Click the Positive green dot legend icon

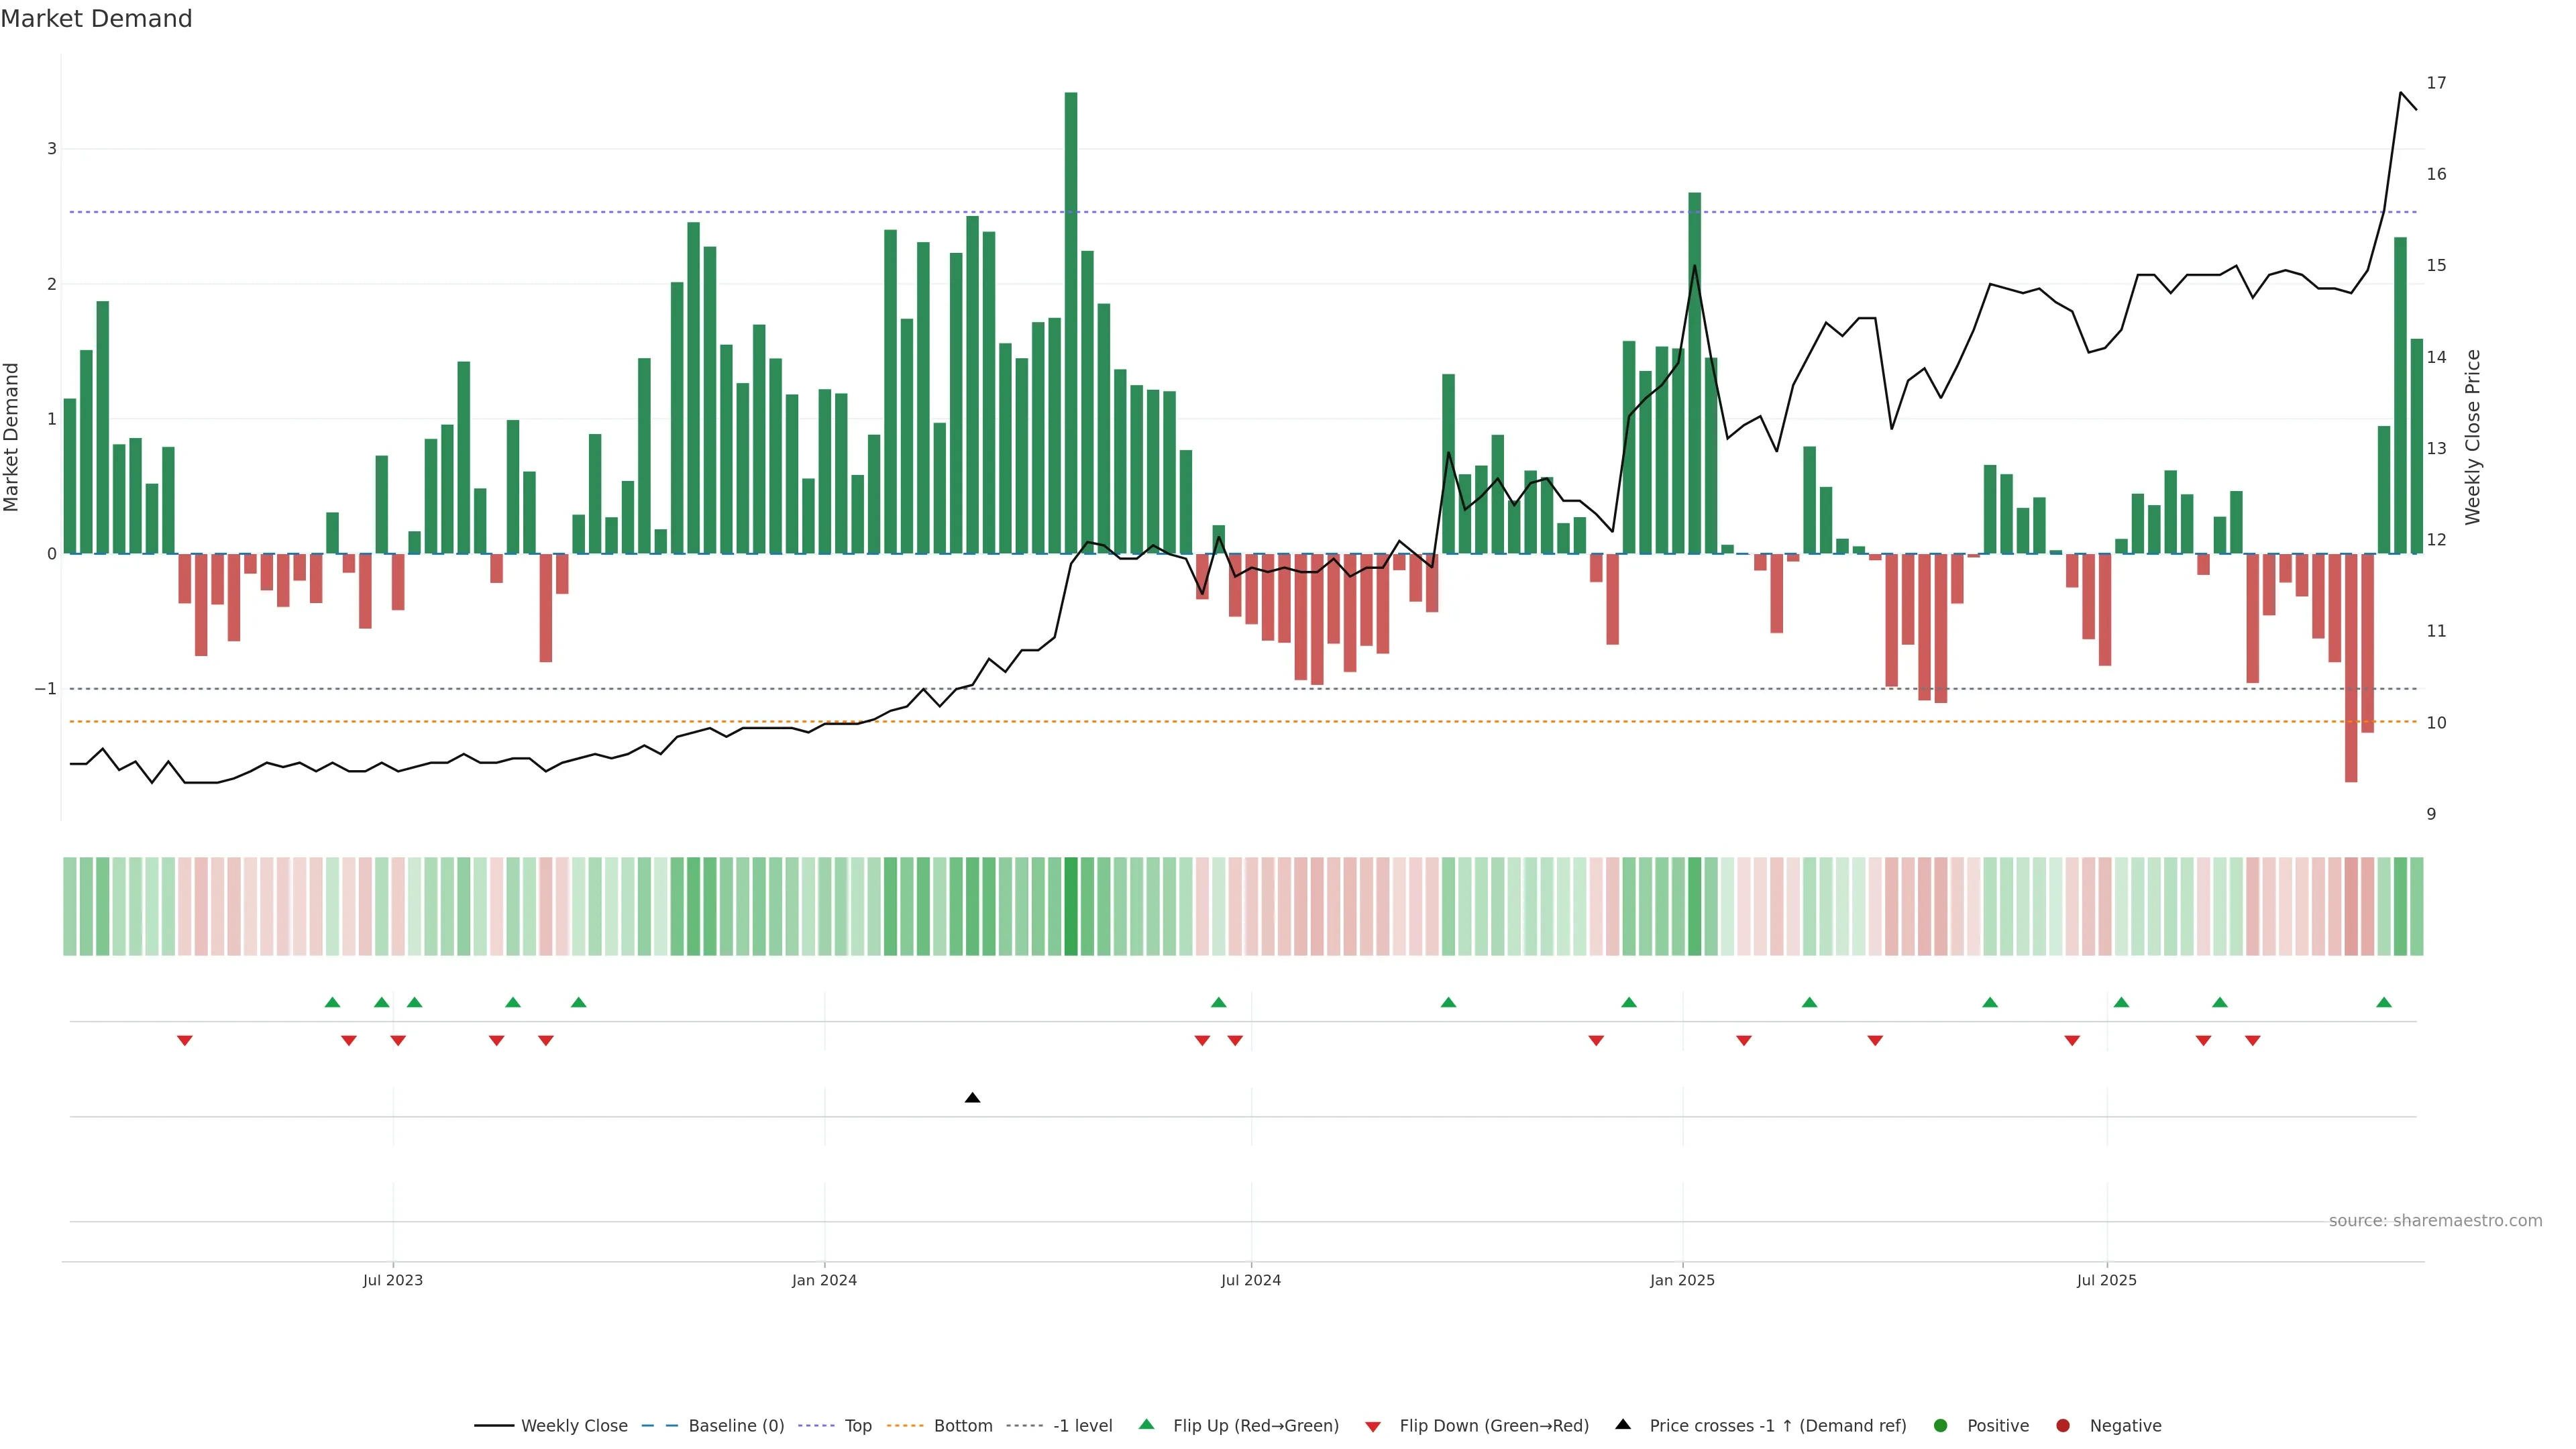coord(1941,1426)
